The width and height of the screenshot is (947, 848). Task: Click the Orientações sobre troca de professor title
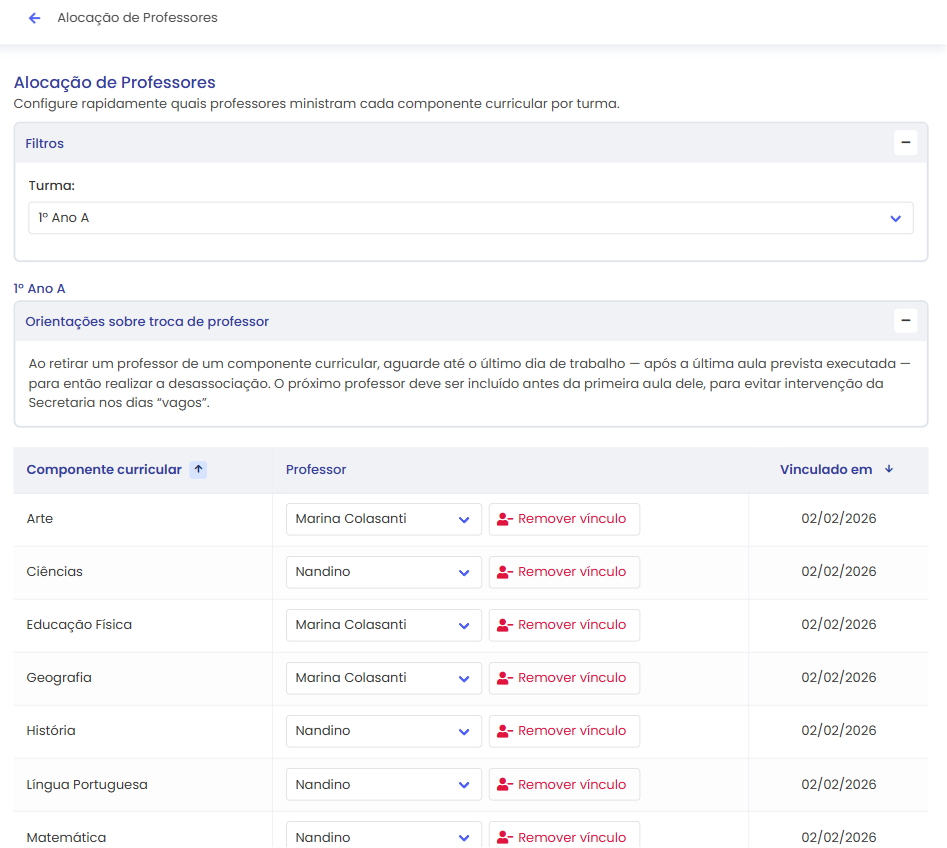pyautogui.click(x=147, y=321)
